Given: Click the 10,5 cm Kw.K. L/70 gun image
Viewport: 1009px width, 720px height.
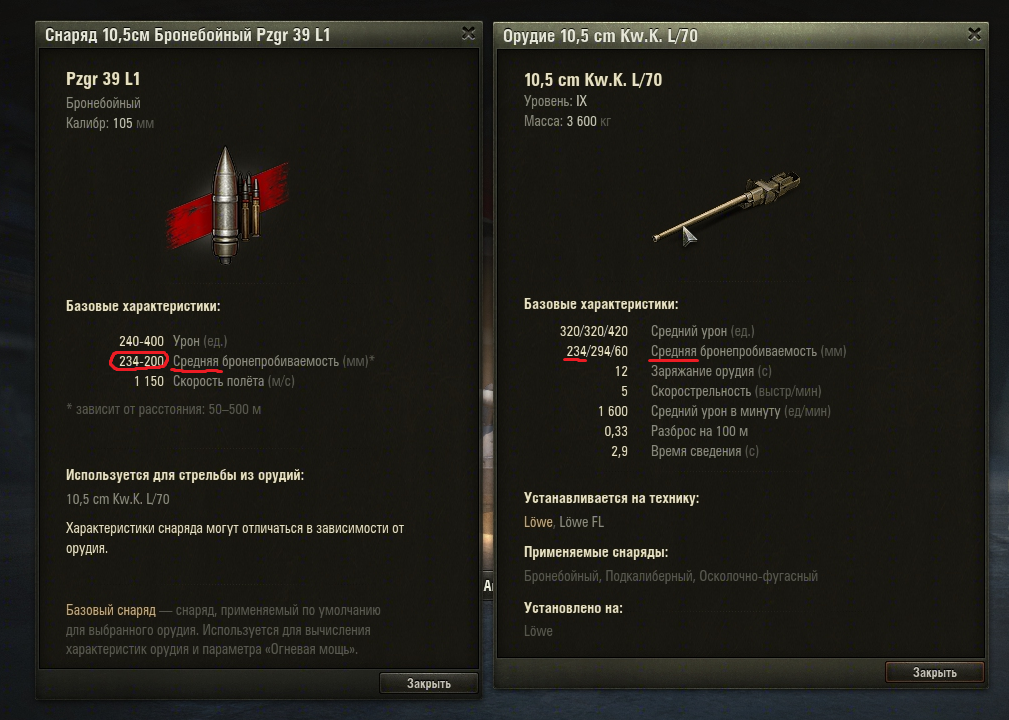Looking at the screenshot, I should click(727, 206).
